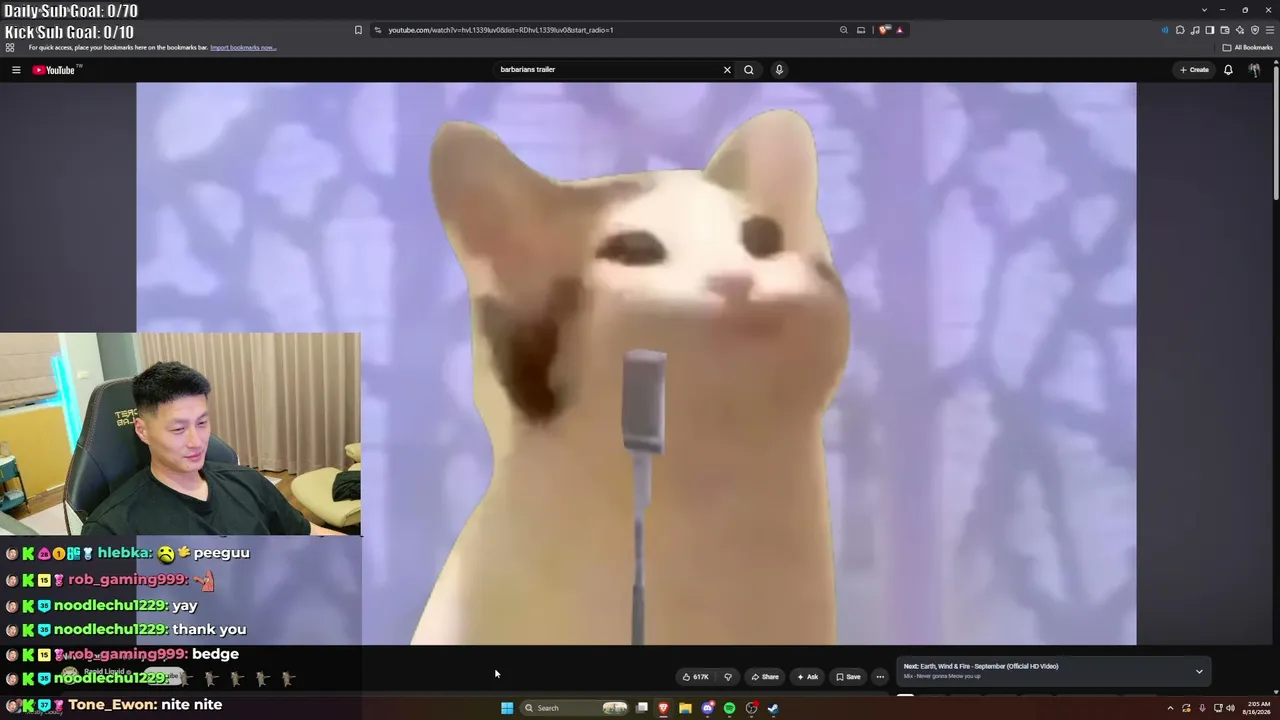The image size is (1280, 720).
Task: Open the Steam taskbar icon
Action: click(x=773, y=708)
